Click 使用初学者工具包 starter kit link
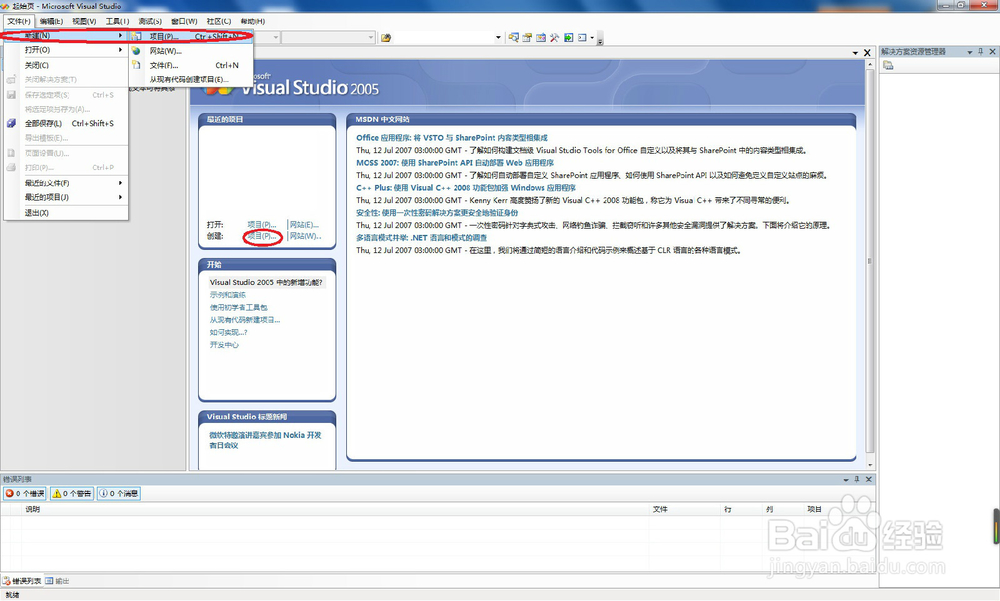Screen dimensions: 1000x601 [x=239, y=308]
